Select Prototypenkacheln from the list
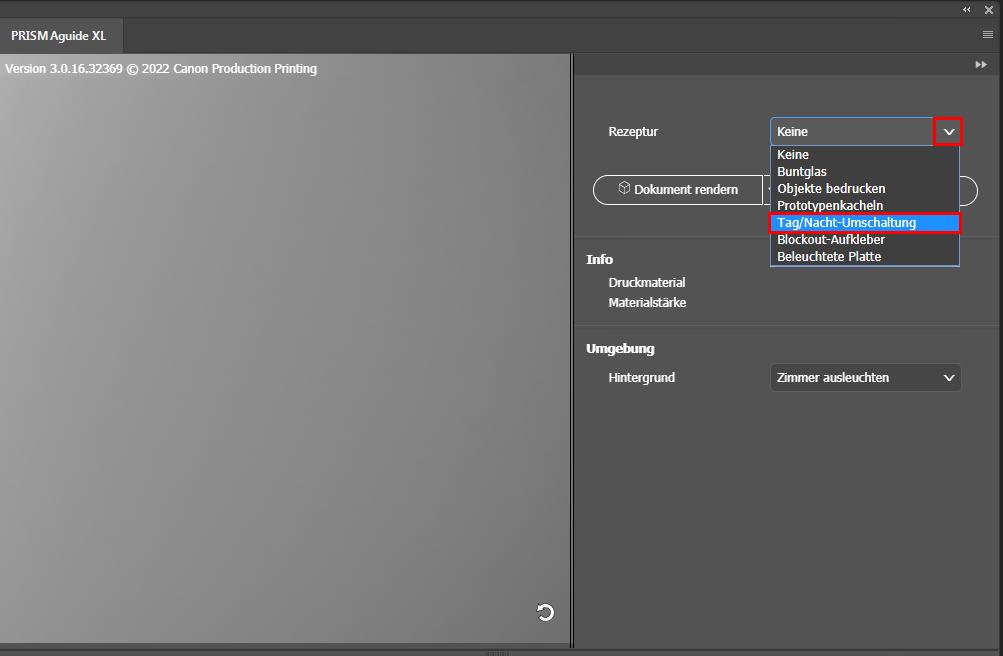1003x656 pixels. click(x=865, y=206)
